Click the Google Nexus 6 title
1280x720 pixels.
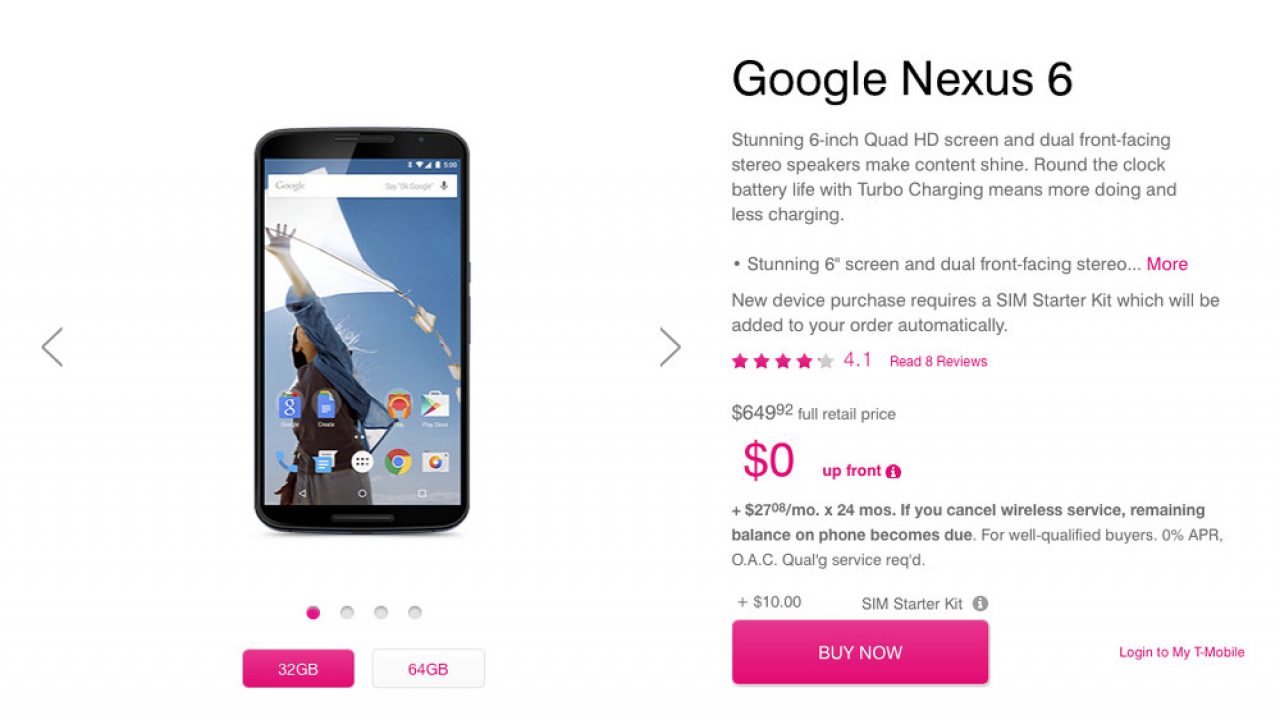point(902,79)
